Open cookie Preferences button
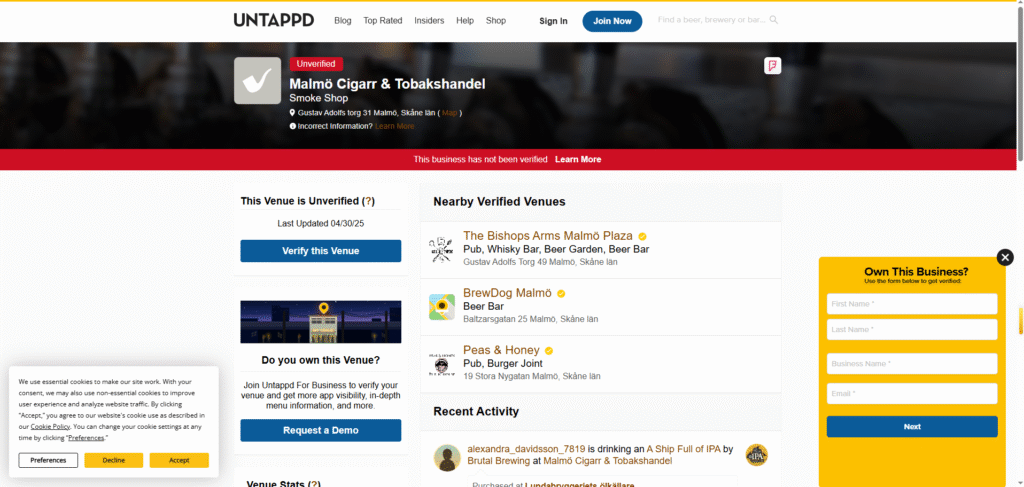1024x487 pixels. click(x=48, y=460)
